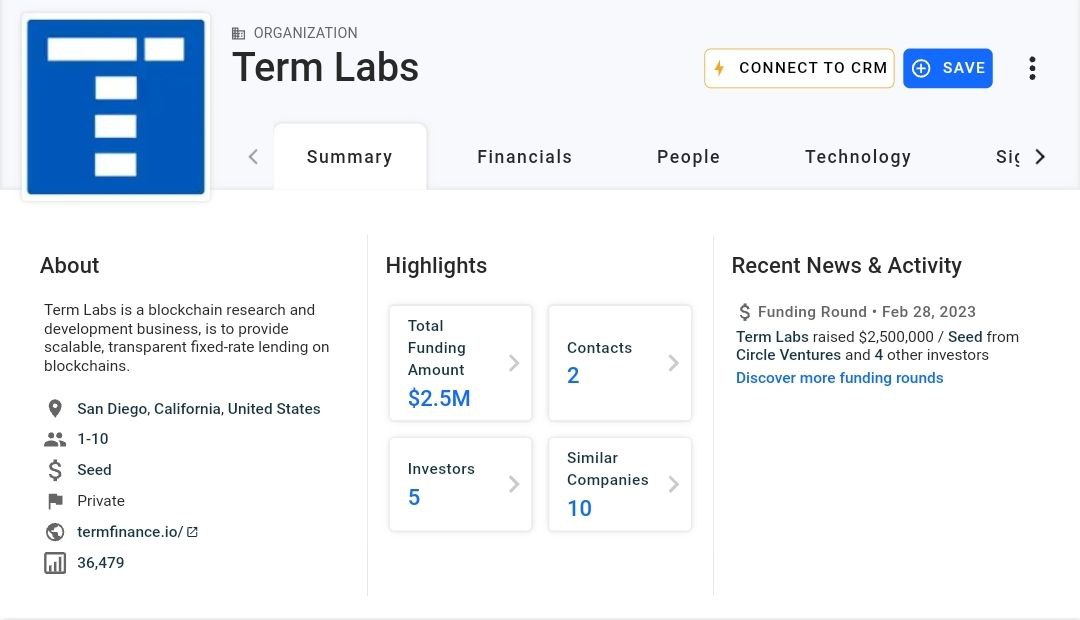Click the dollar sign funding stage icon
This screenshot has height=620, width=1080.
[55, 470]
